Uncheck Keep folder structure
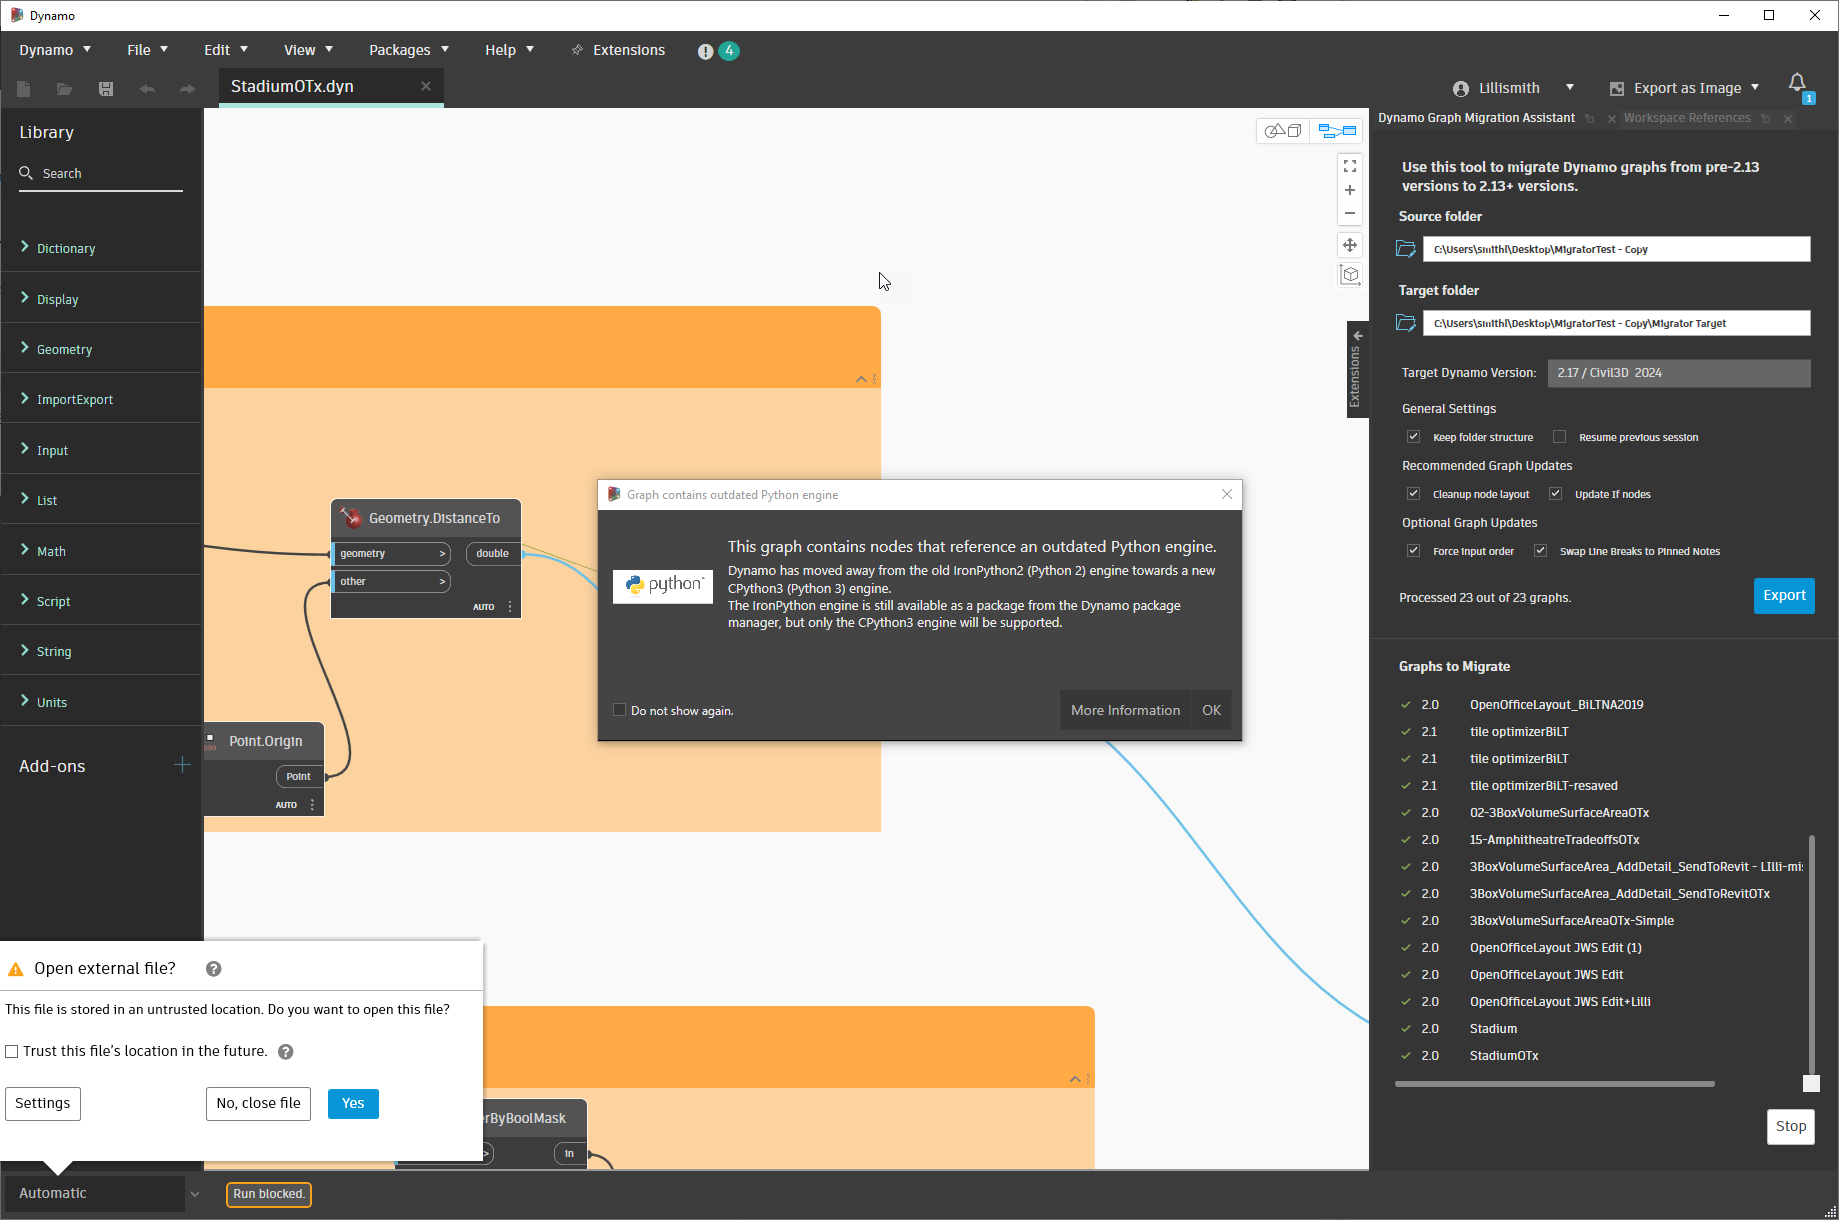1839x1220 pixels. 1413,436
